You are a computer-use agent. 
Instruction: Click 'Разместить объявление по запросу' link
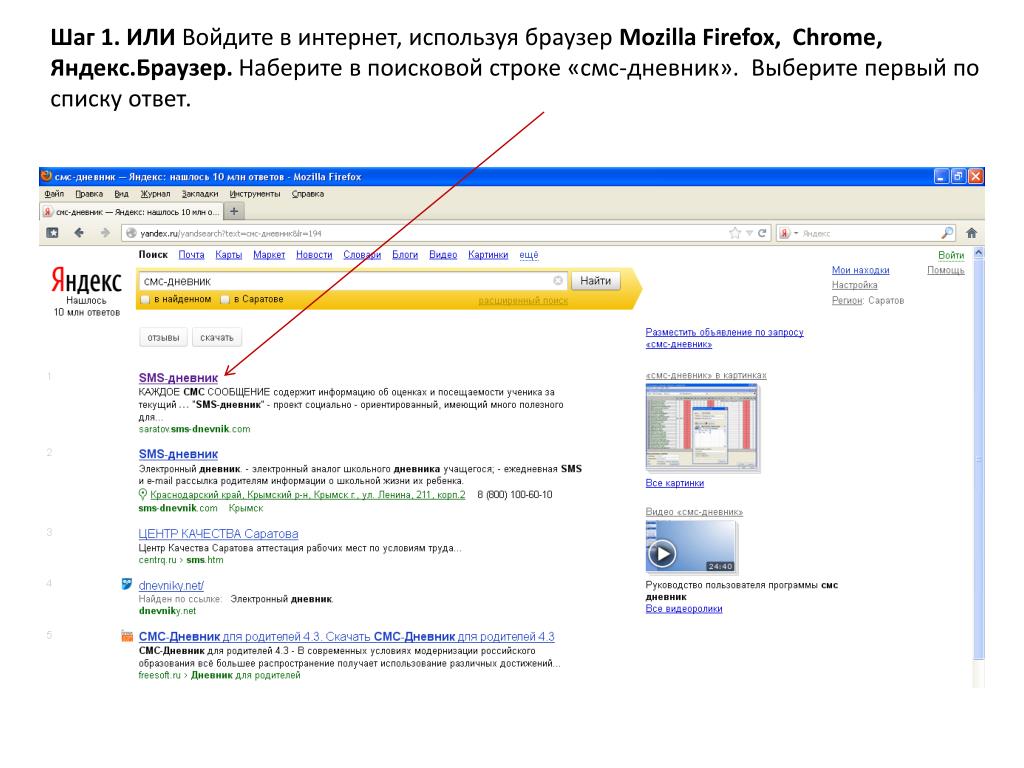tap(724, 338)
